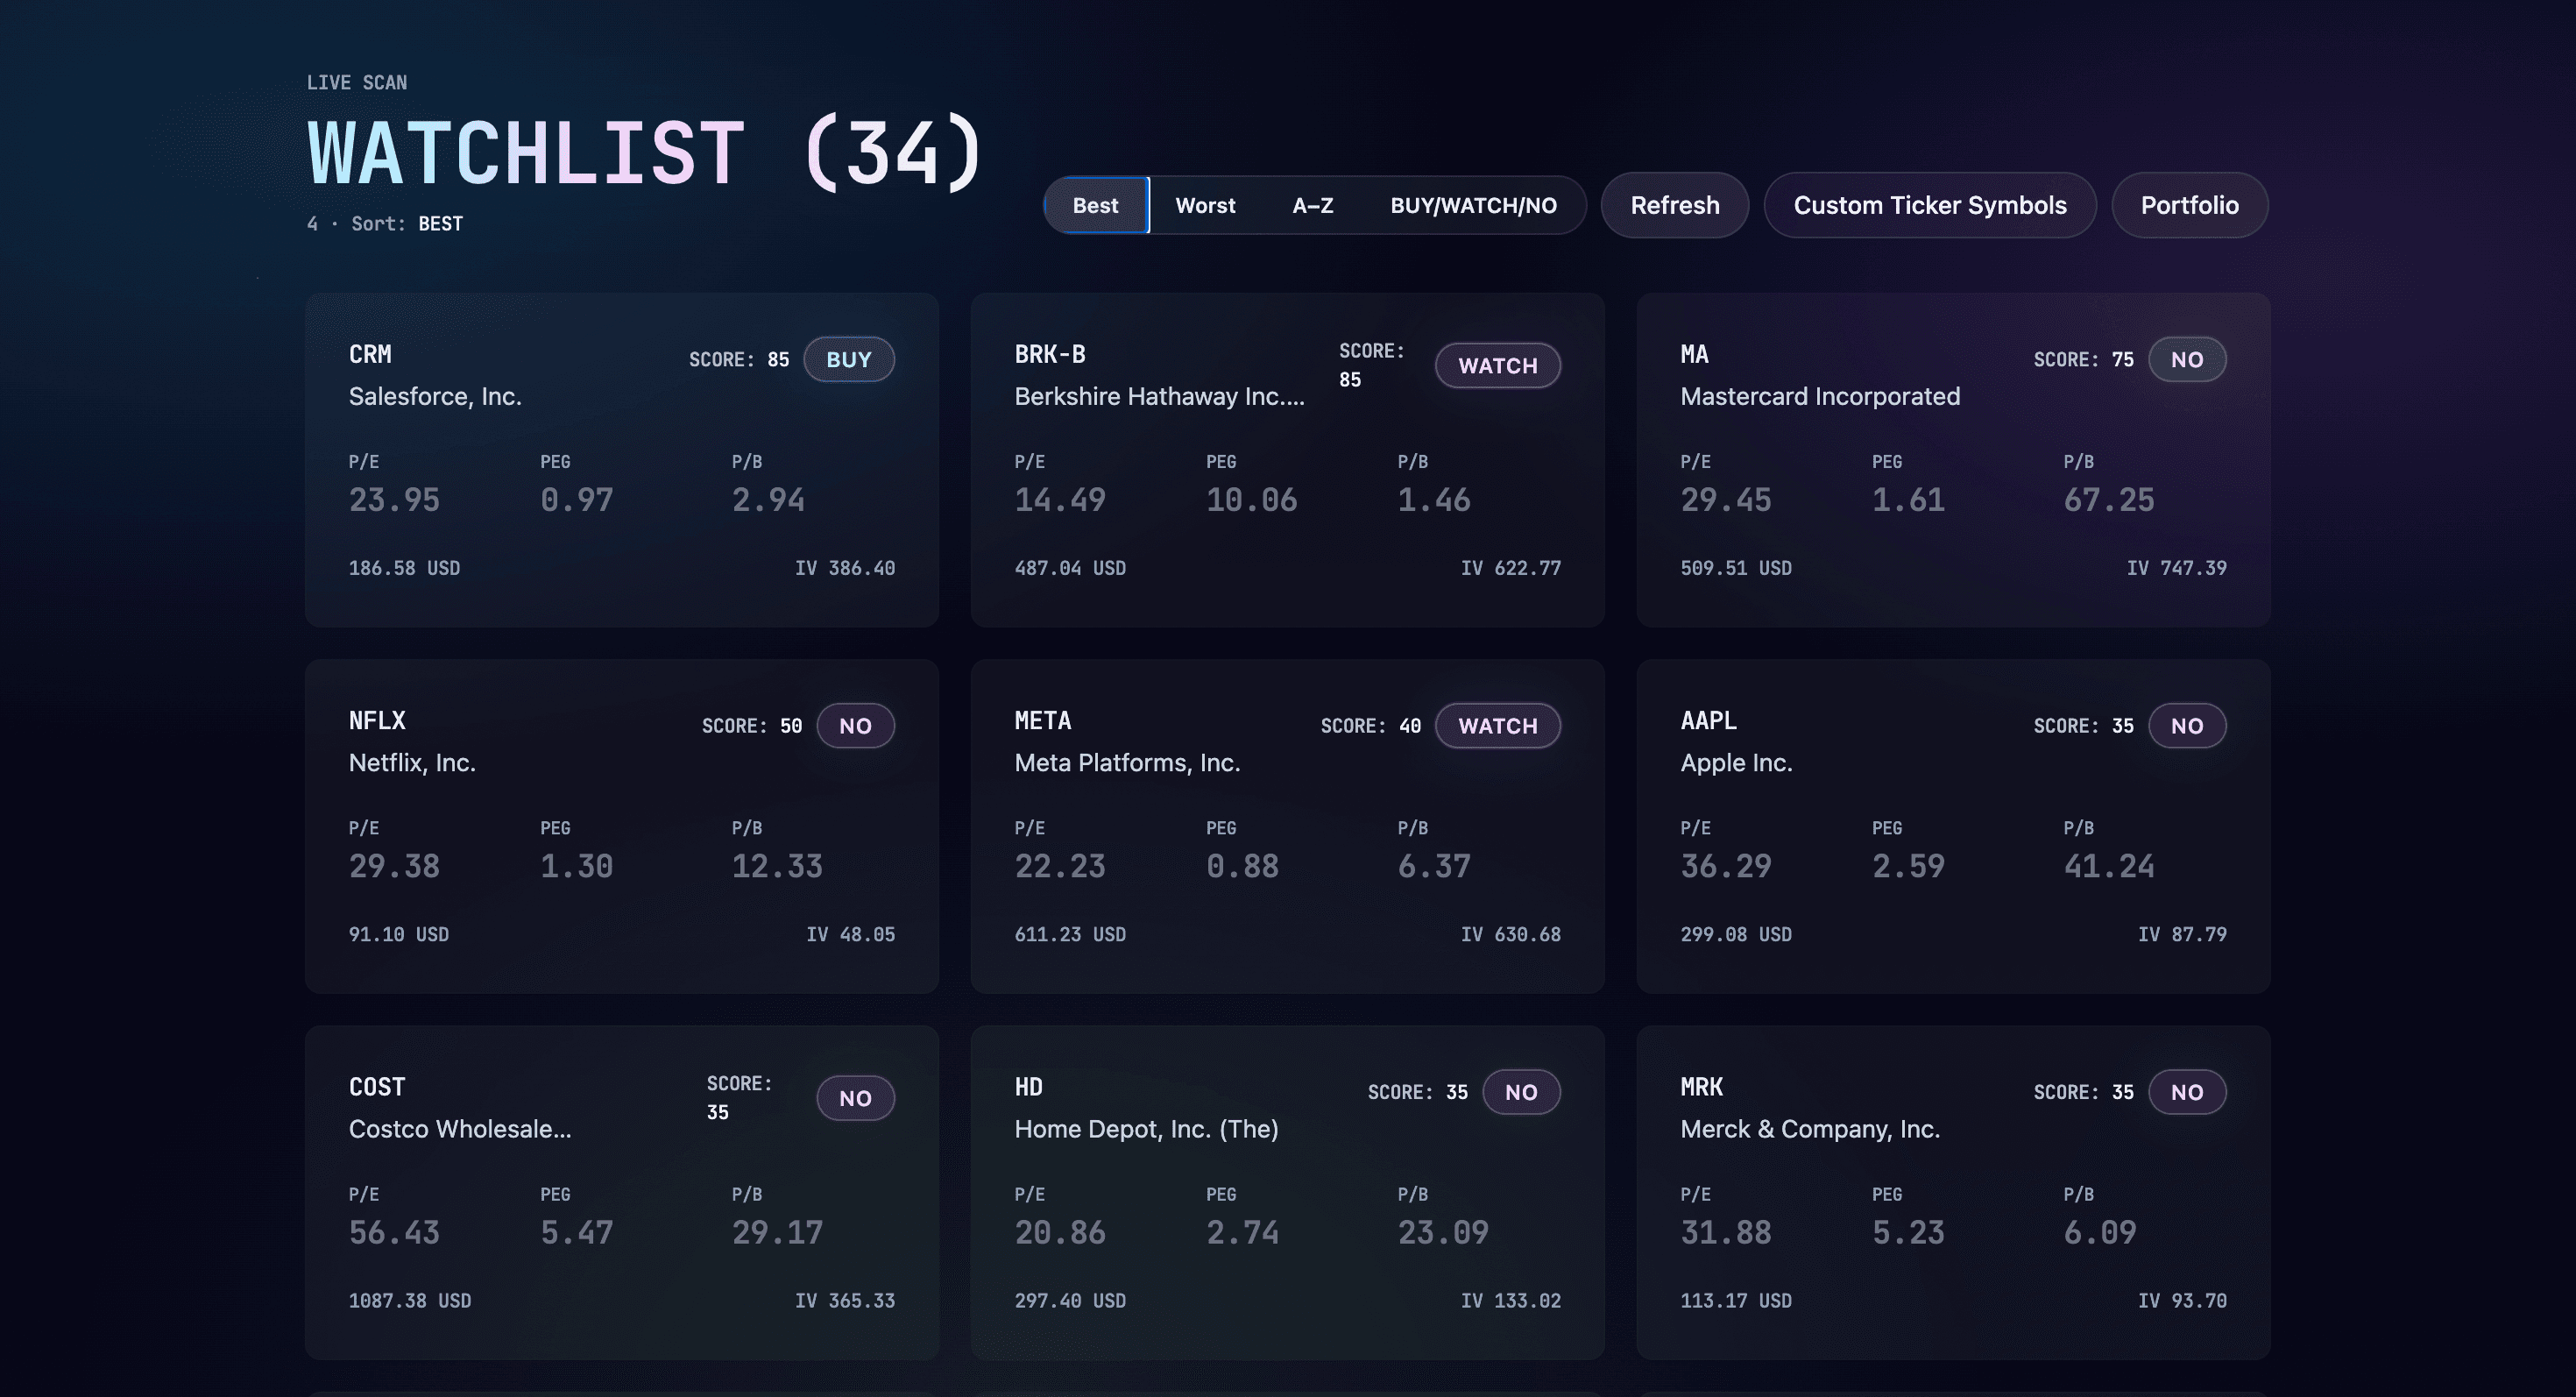The image size is (2576, 1397).
Task: Click the MA ticker symbol
Action: tap(1694, 354)
